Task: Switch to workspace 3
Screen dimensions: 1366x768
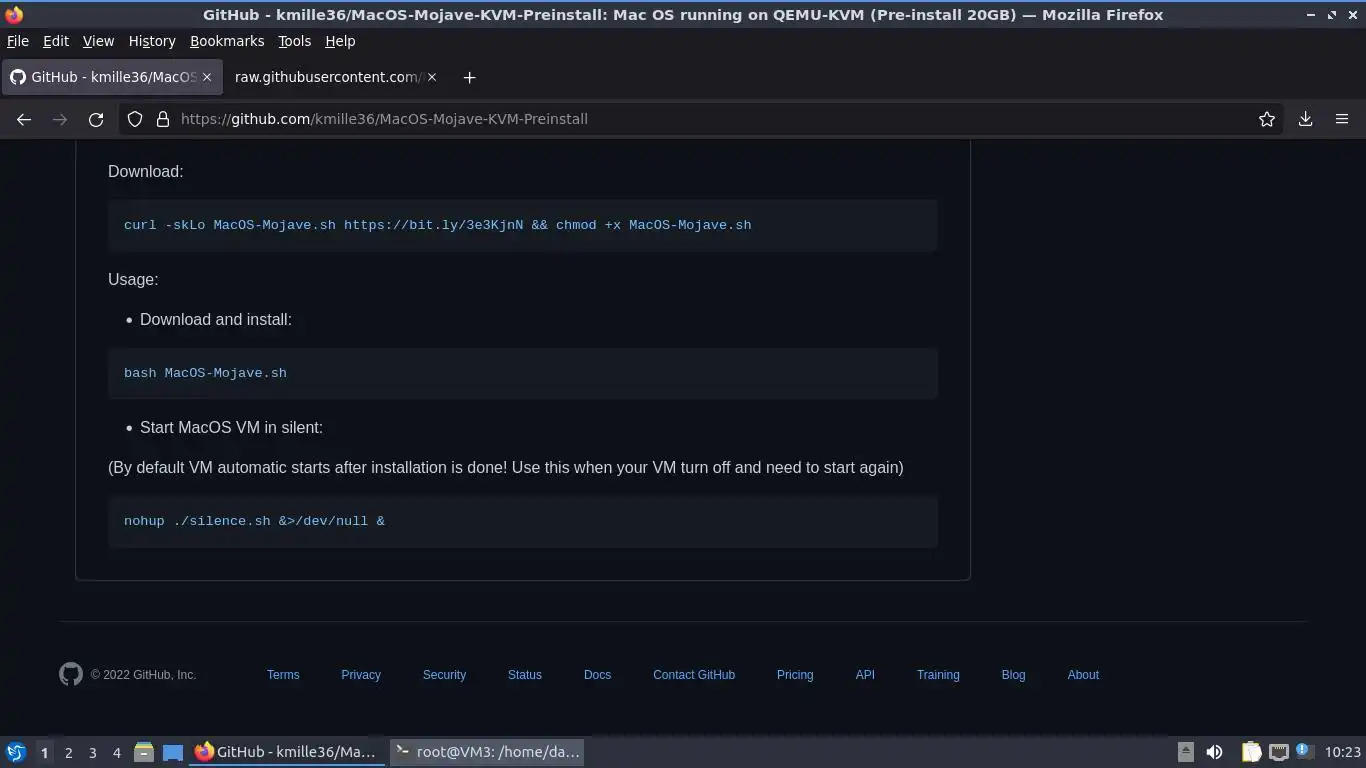Action: coord(92,752)
